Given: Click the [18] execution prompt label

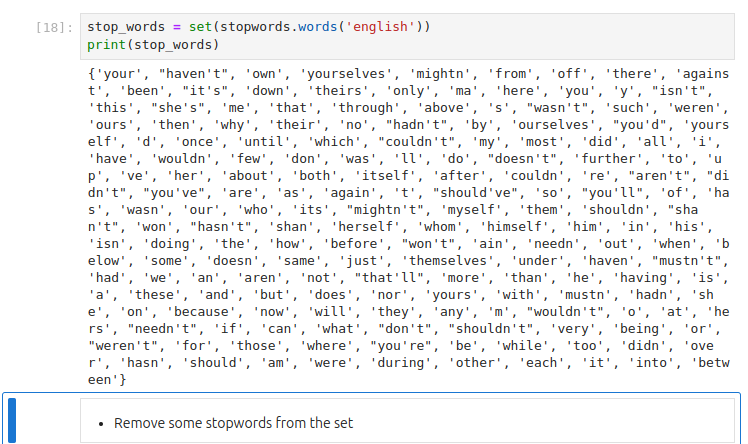Looking at the screenshot, I should click(50, 28).
